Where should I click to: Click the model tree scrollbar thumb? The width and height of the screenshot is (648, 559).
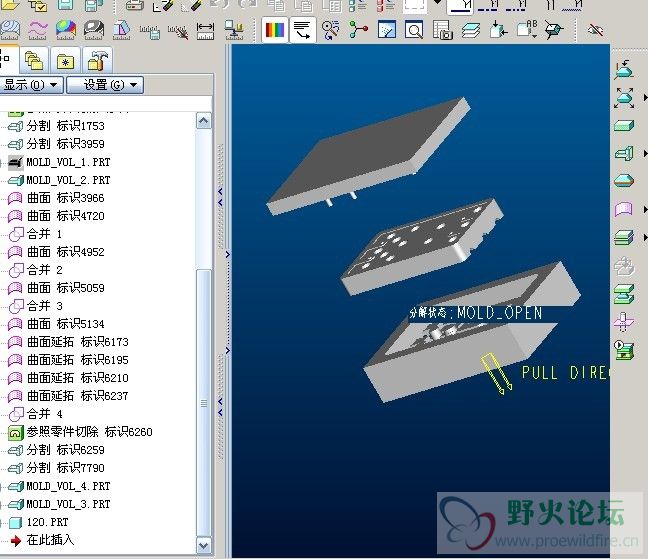coord(203,403)
